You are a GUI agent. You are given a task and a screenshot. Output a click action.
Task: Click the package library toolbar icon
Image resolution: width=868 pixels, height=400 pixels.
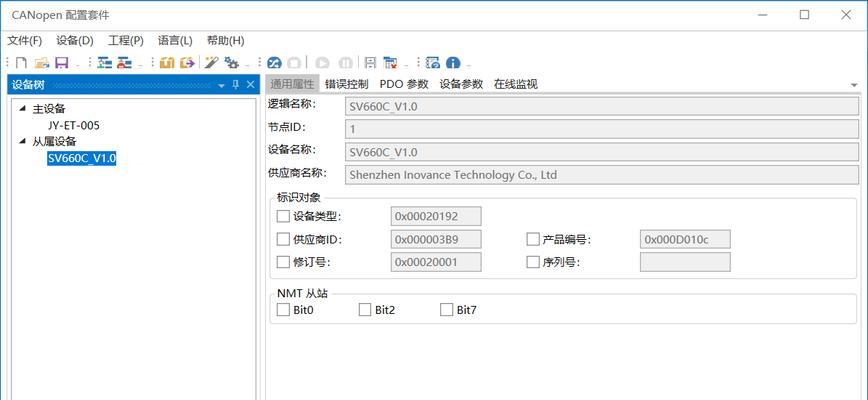(167, 63)
